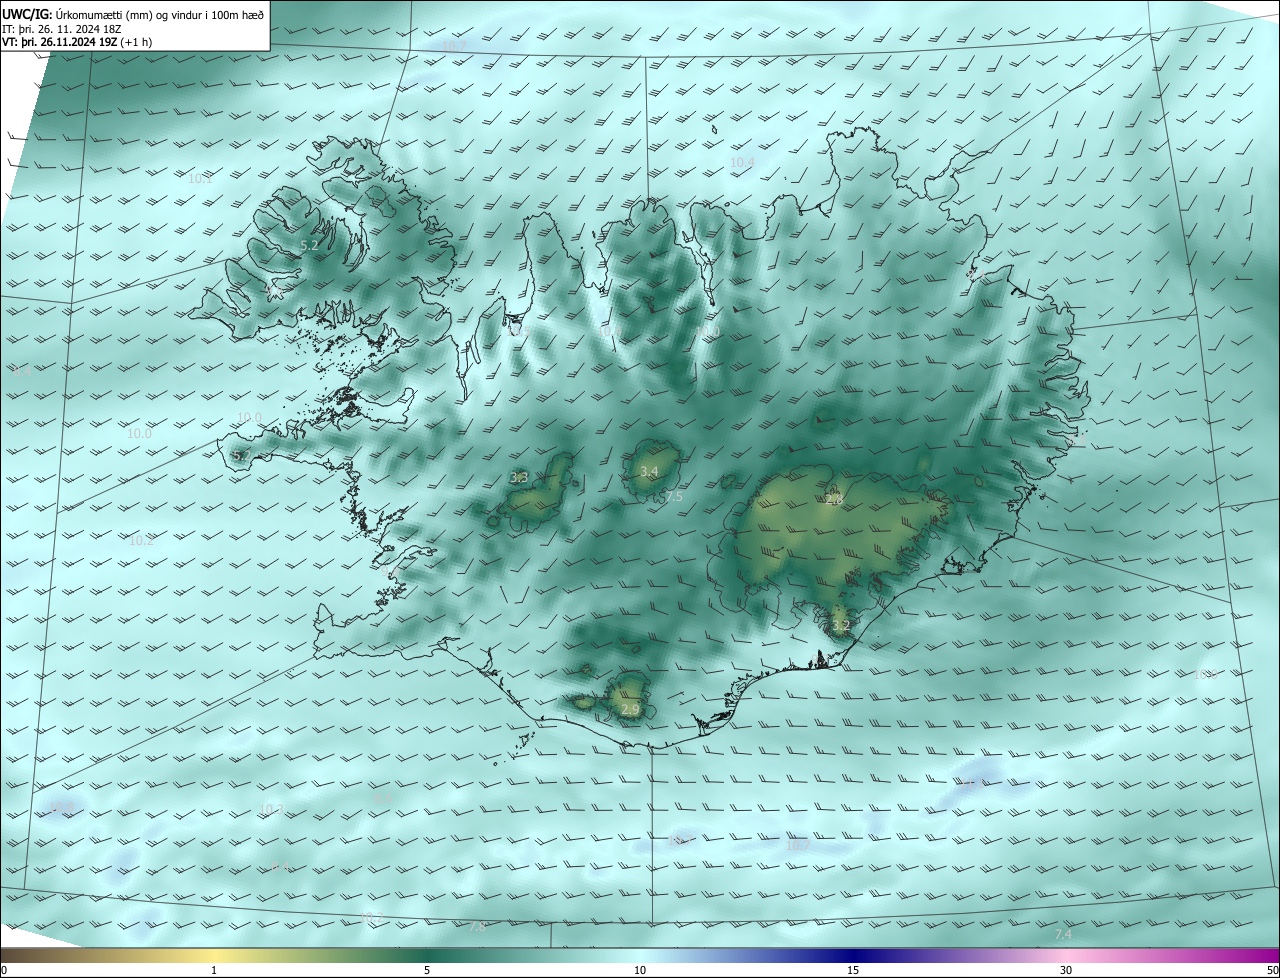This screenshot has width=1280, height=978.
Task: Click the 2.8 value on the large glacier
Action: tap(834, 499)
